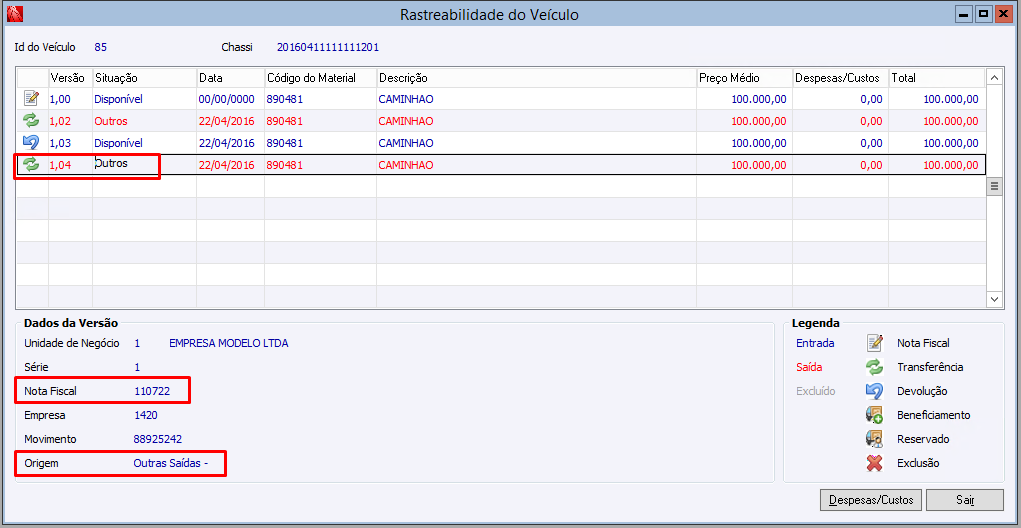
Task: Click CAMINHAO description in version 1,04 row
Action: [x=406, y=165]
